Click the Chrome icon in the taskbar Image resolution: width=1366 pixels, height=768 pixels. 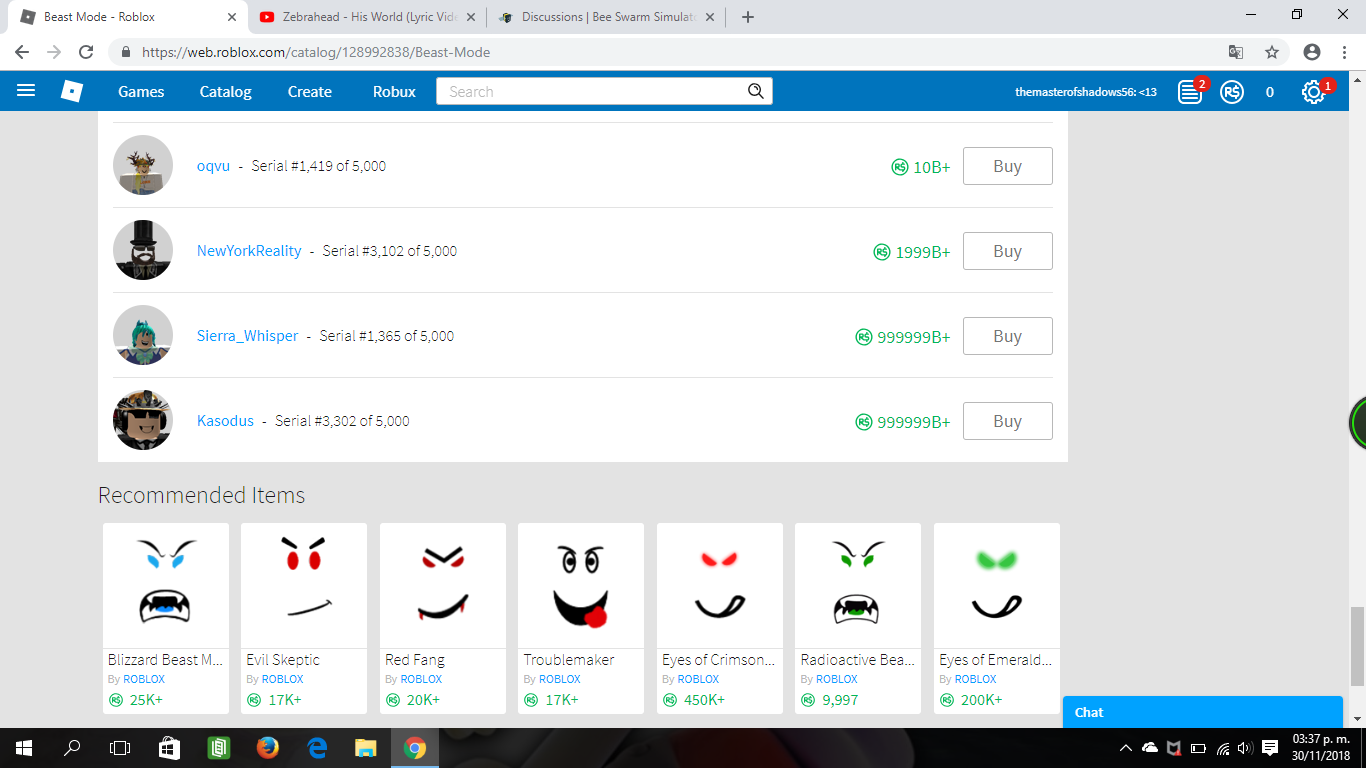coord(414,748)
